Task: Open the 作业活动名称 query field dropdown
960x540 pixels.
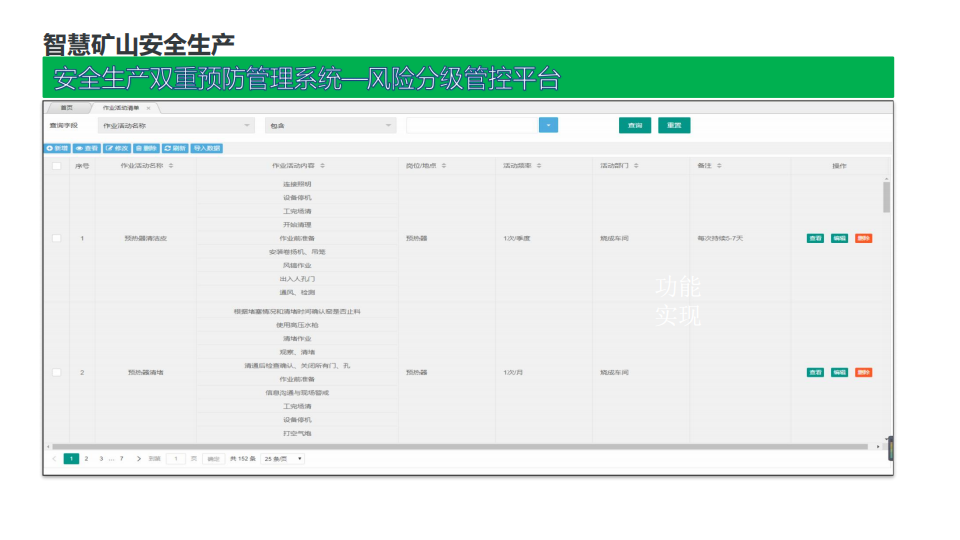Action: [x=176, y=126]
